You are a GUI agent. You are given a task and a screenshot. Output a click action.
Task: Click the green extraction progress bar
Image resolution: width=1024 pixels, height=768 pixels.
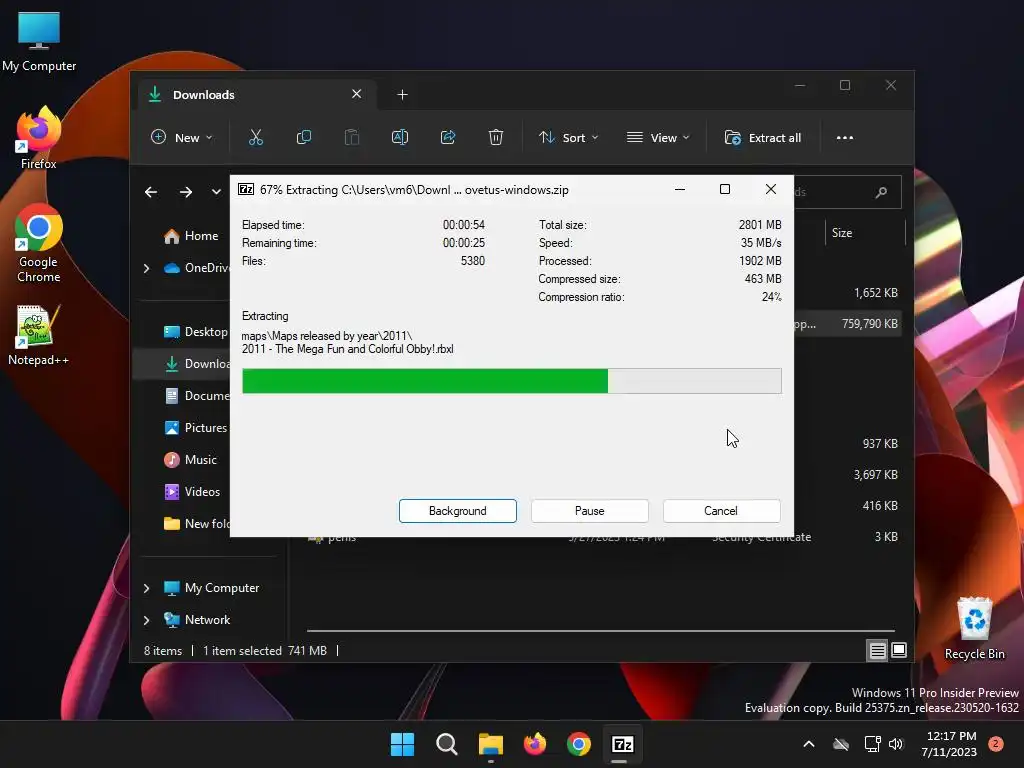pos(511,381)
